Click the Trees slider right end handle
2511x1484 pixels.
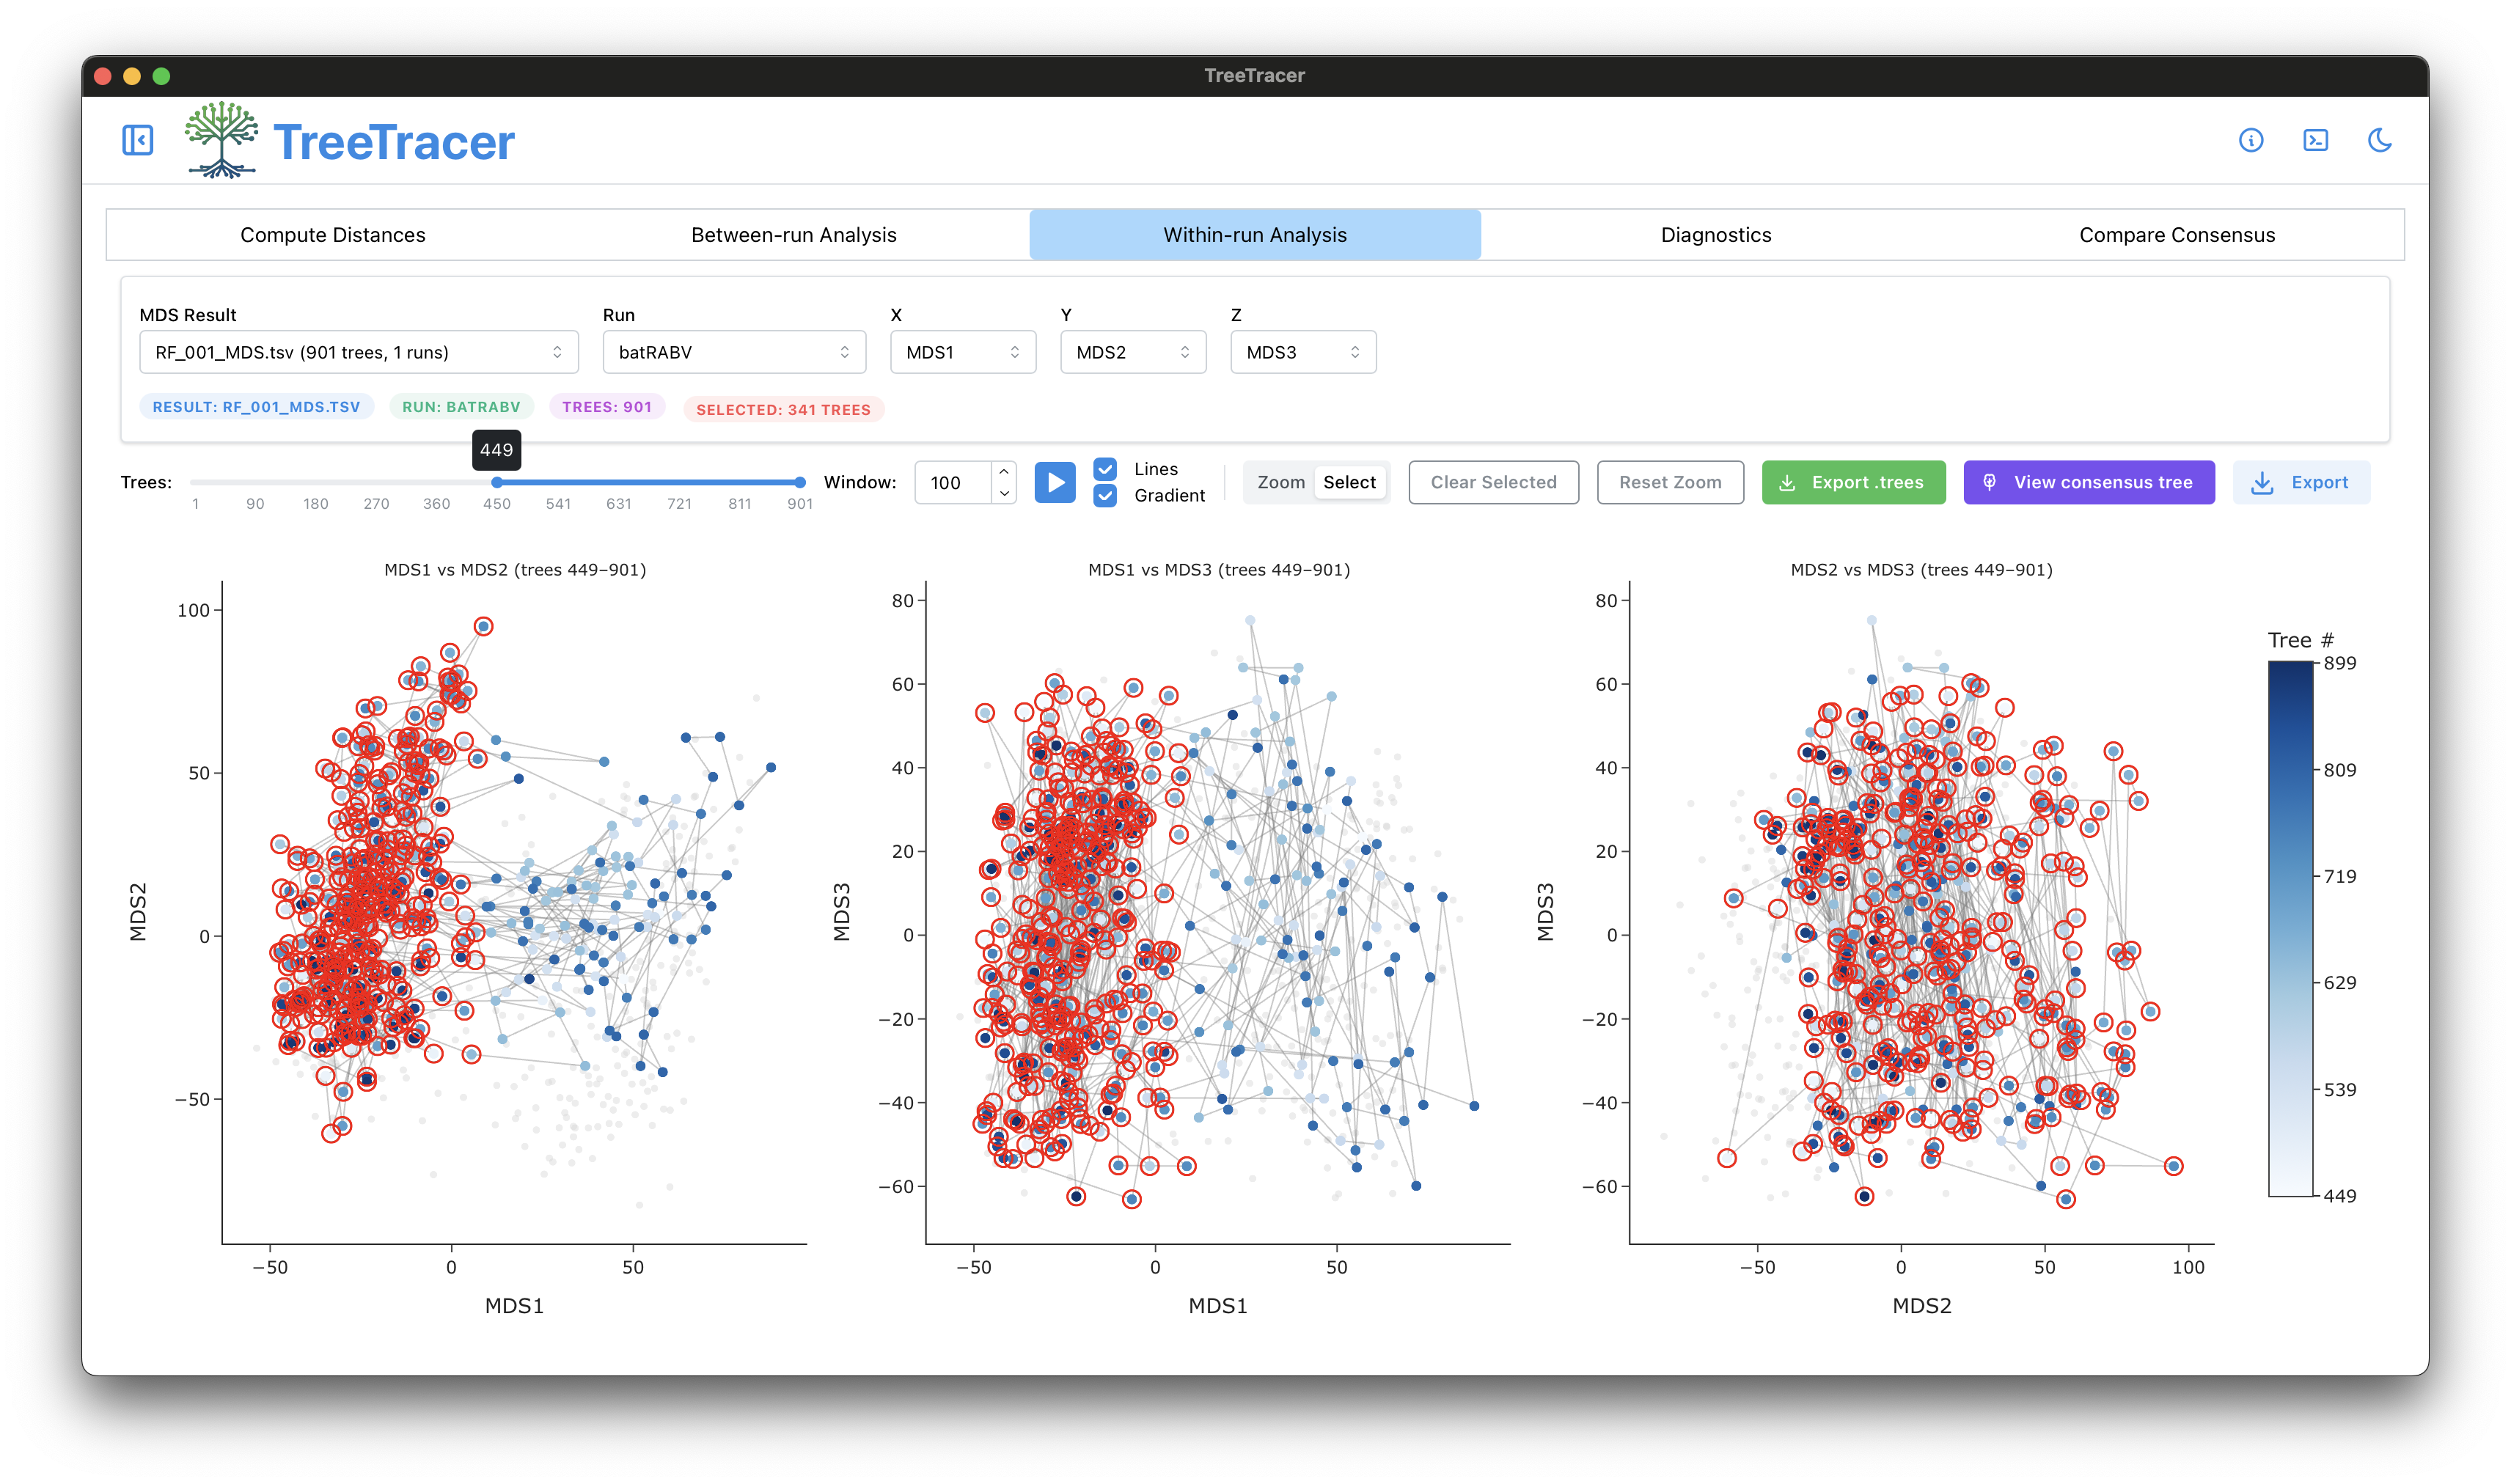tap(800, 483)
